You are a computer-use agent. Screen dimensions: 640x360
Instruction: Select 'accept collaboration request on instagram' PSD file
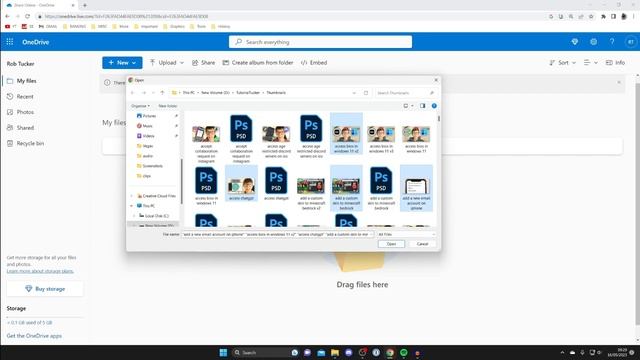[241, 138]
